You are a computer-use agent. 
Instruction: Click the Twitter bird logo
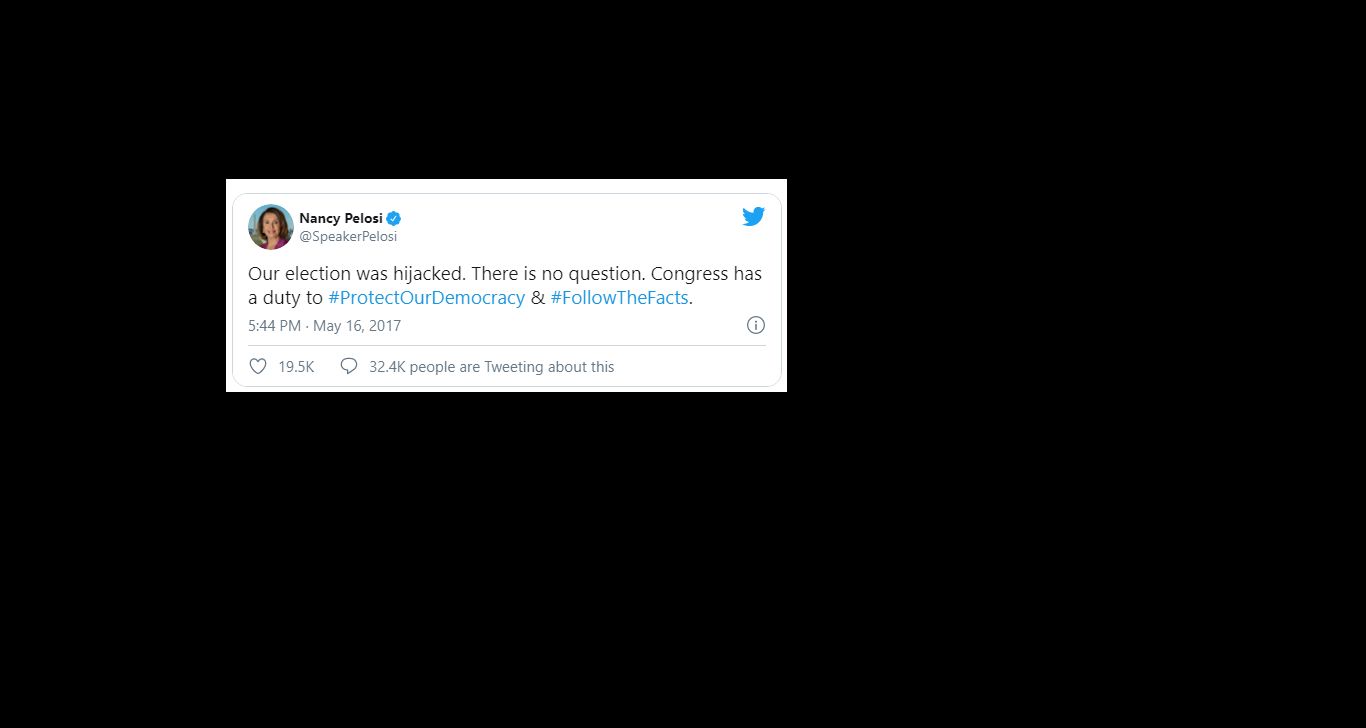pyautogui.click(x=753, y=216)
